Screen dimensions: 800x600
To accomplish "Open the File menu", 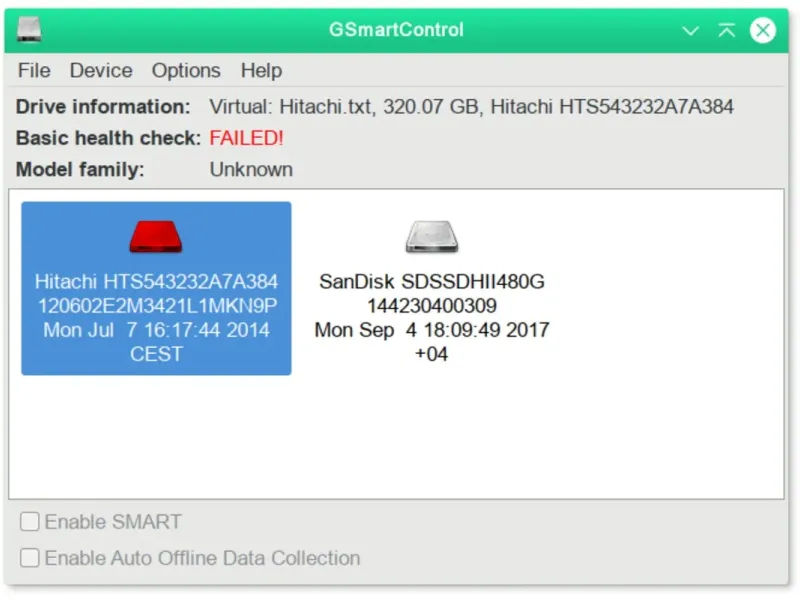I will pos(34,70).
